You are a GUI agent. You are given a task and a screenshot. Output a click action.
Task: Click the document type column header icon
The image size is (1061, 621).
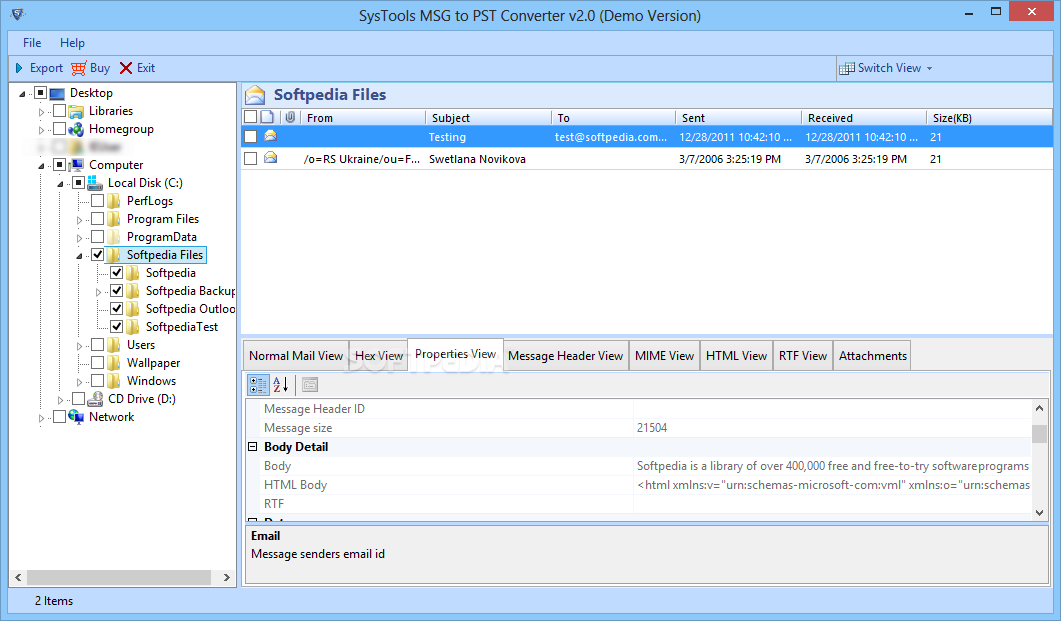(267, 117)
